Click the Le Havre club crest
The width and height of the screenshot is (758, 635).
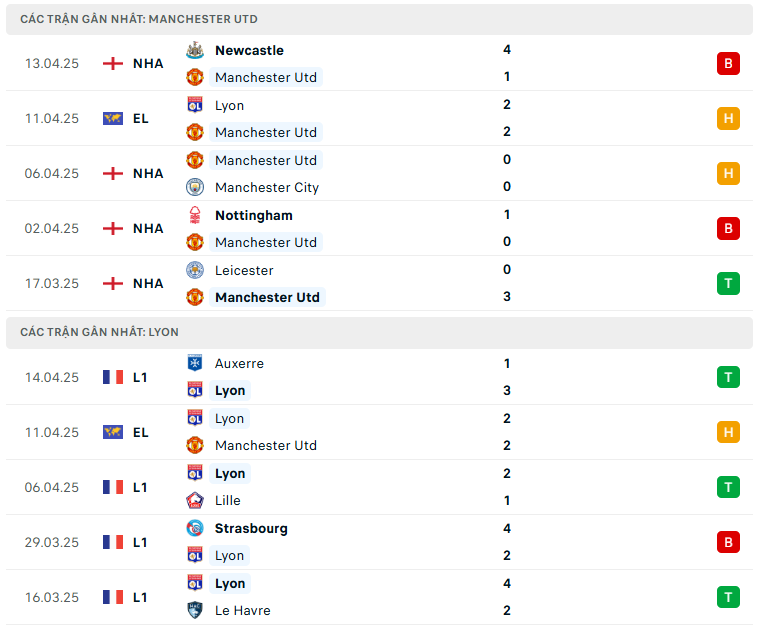click(195, 610)
